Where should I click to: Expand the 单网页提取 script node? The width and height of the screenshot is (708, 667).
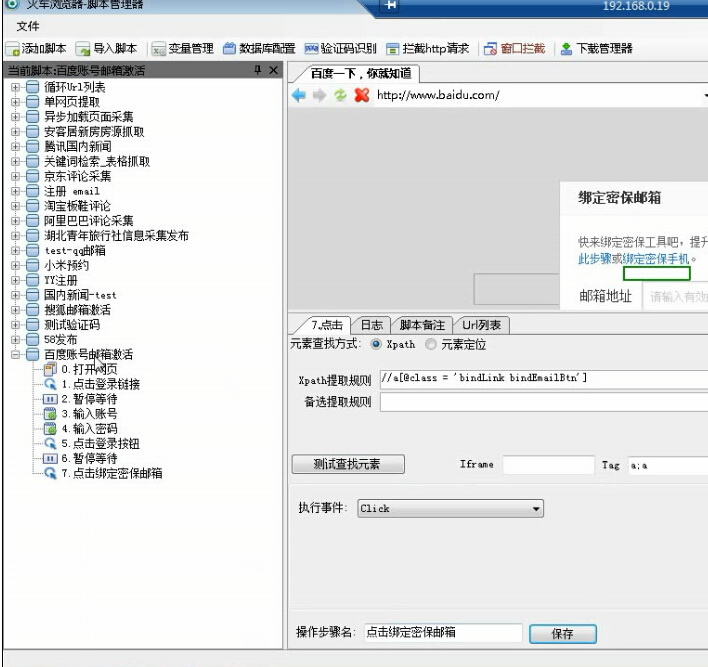click(15, 102)
